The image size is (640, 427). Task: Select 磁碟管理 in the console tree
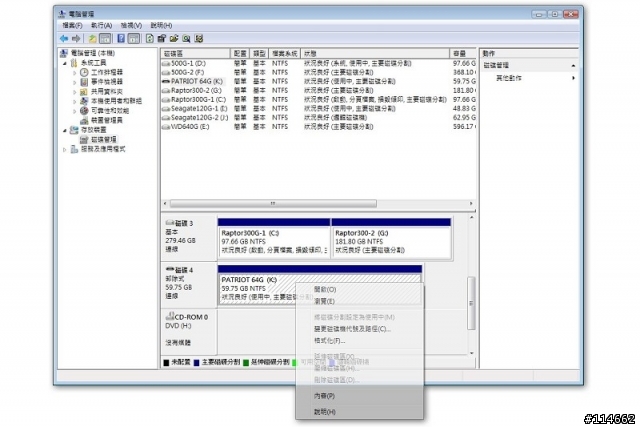104,140
